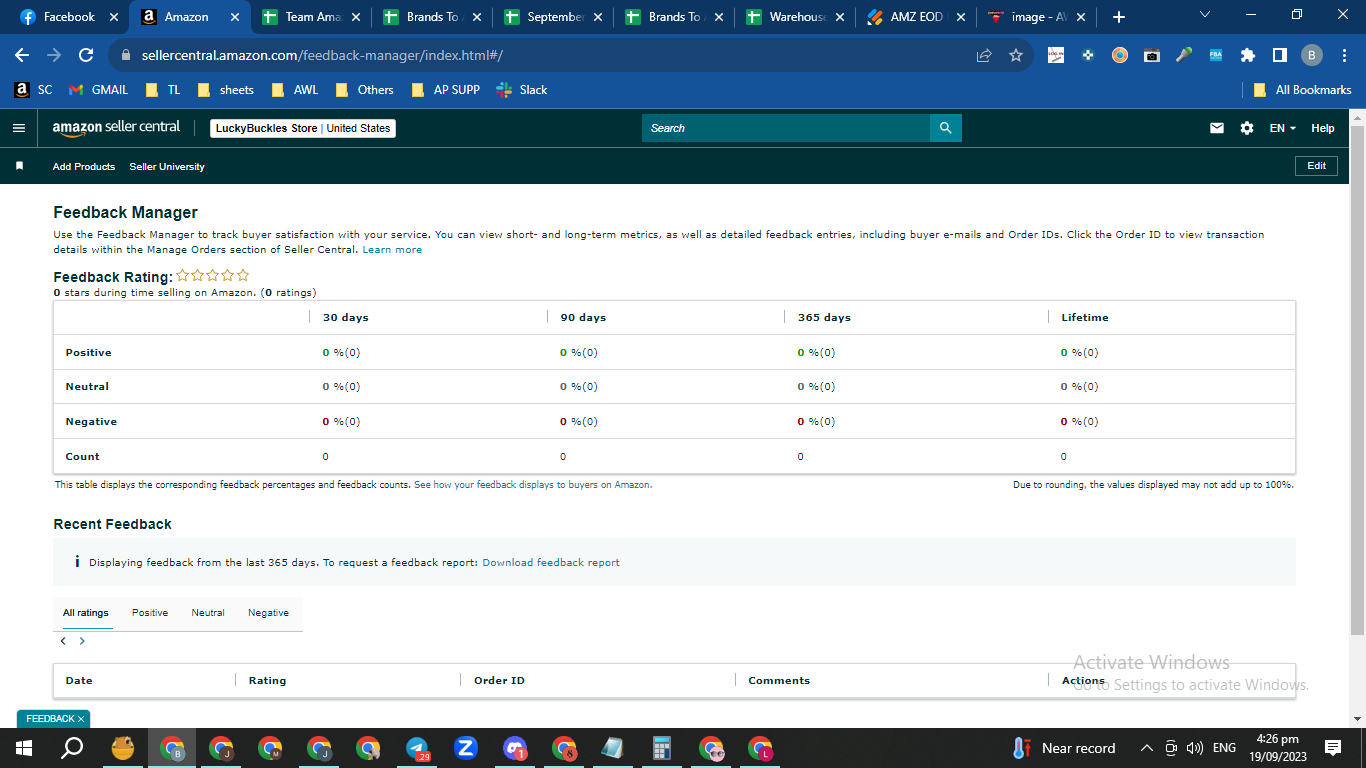
Task: Open the Windows notification center
Action: 1333,748
